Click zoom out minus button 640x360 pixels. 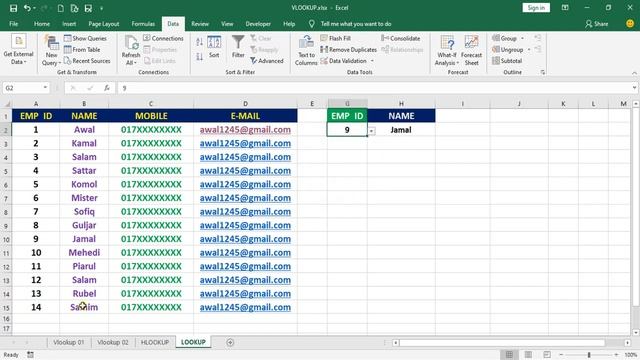[561, 355]
